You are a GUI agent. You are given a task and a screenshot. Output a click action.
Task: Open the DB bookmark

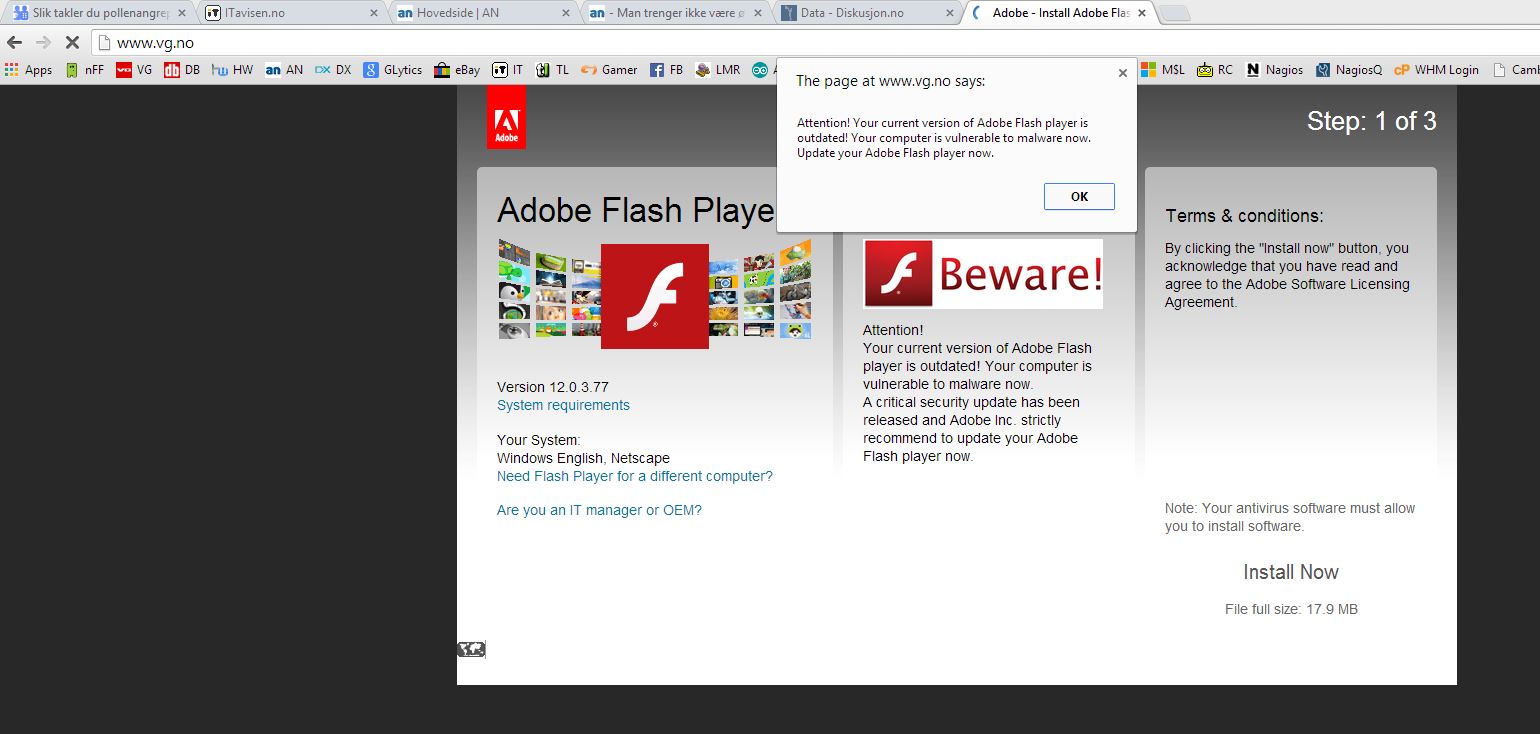click(183, 70)
